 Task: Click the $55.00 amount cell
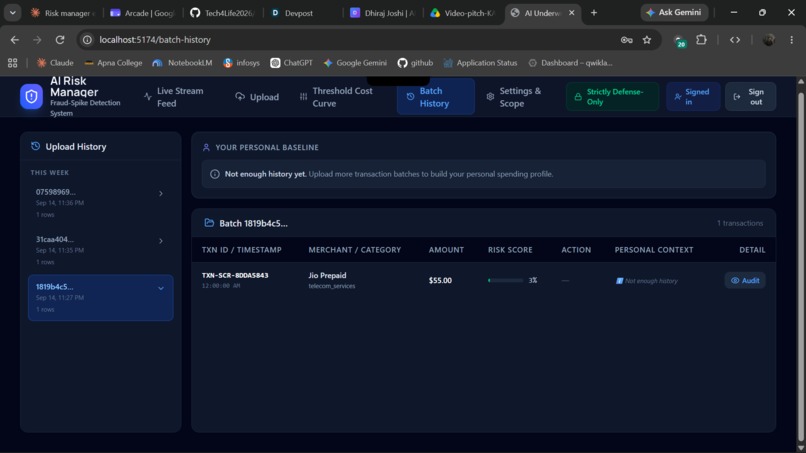click(441, 280)
